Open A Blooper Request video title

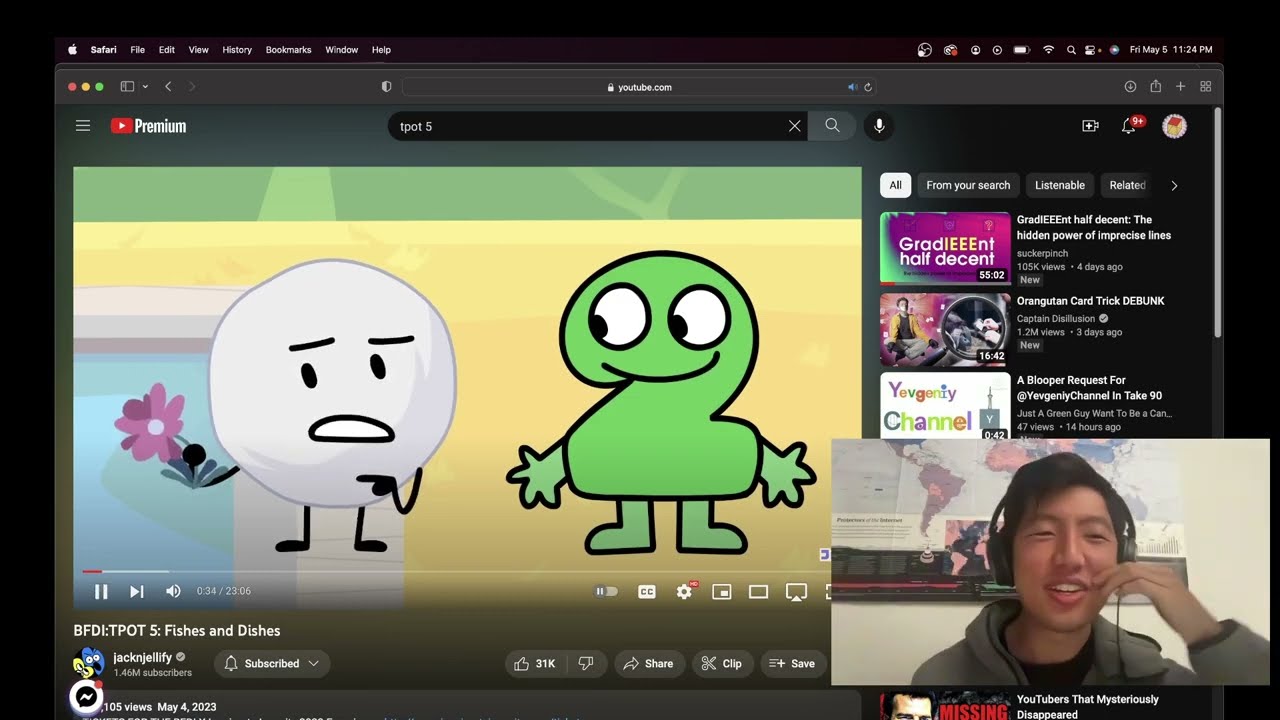[1089, 388]
